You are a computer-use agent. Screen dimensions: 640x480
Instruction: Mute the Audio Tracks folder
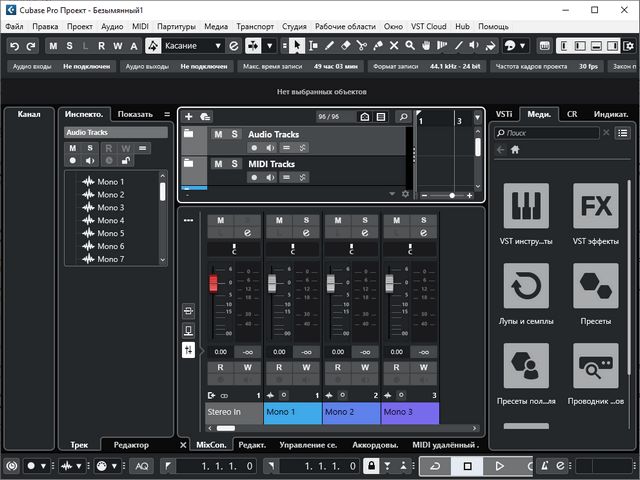tap(217, 134)
